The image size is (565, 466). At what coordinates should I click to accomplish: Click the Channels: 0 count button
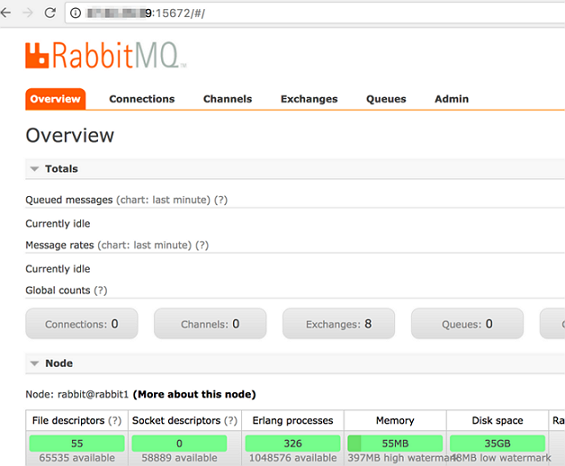(210, 324)
